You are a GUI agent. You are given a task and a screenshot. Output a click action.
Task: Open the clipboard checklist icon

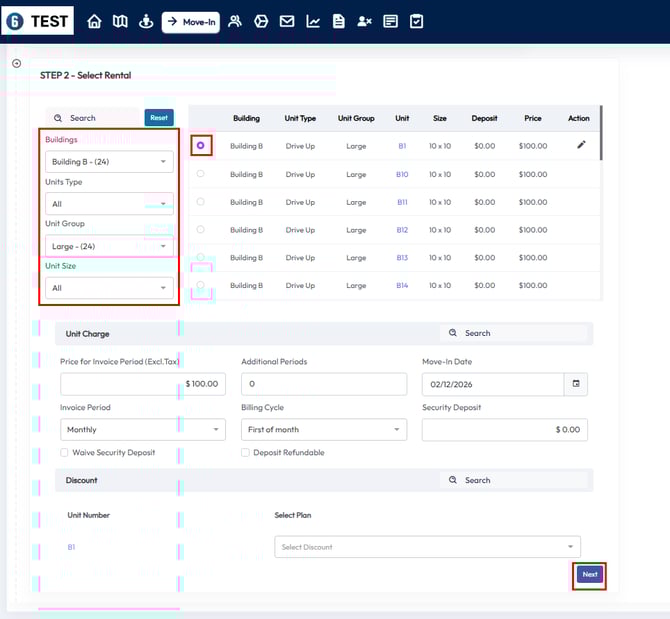416,21
